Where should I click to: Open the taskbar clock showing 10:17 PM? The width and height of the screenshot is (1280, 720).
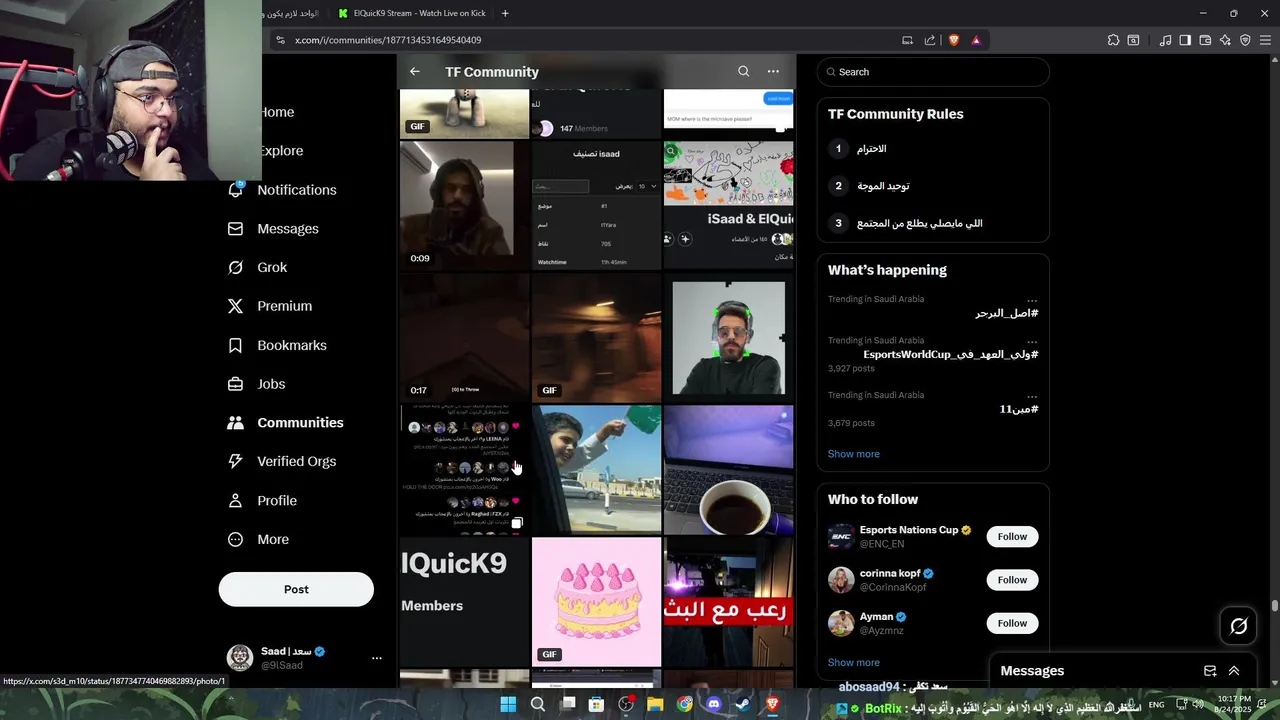coord(1234,704)
